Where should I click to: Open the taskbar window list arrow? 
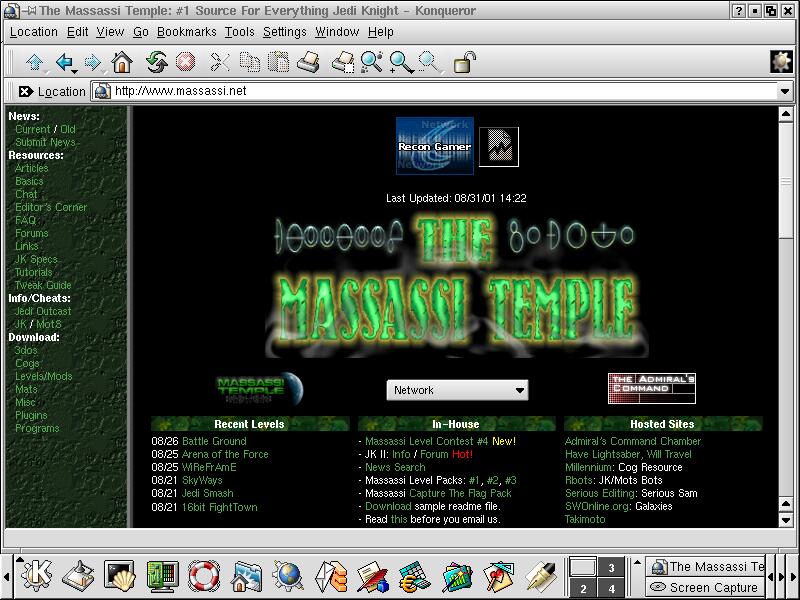[x=637, y=563]
